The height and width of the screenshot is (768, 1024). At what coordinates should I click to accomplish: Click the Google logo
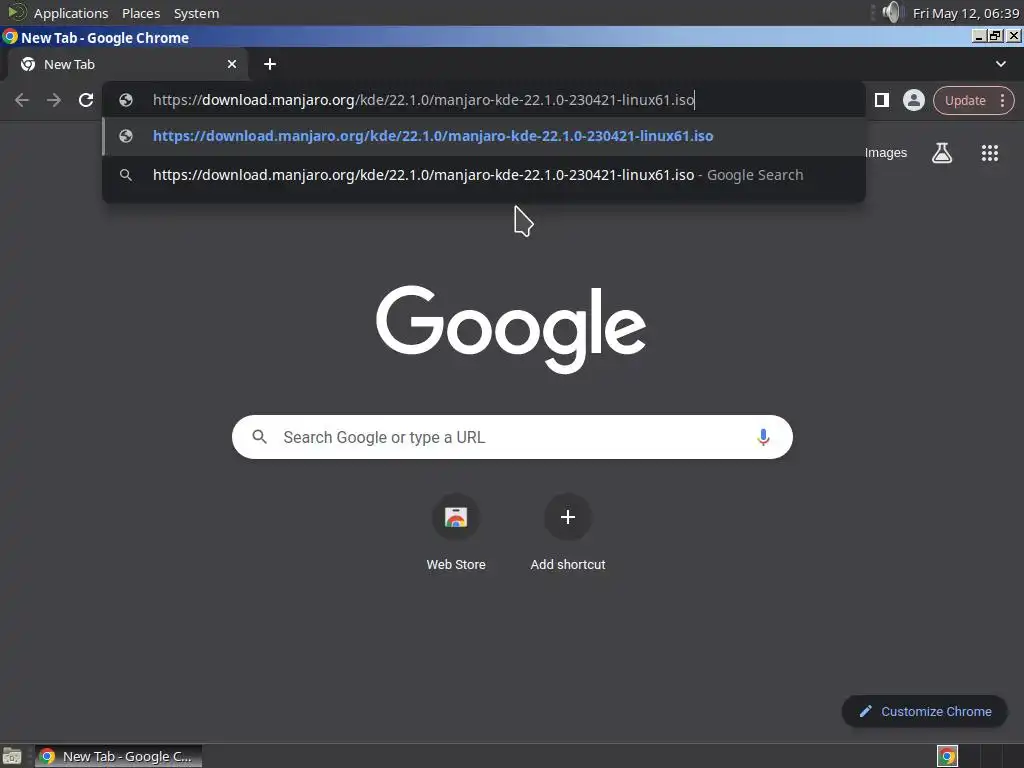pyautogui.click(x=511, y=328)
